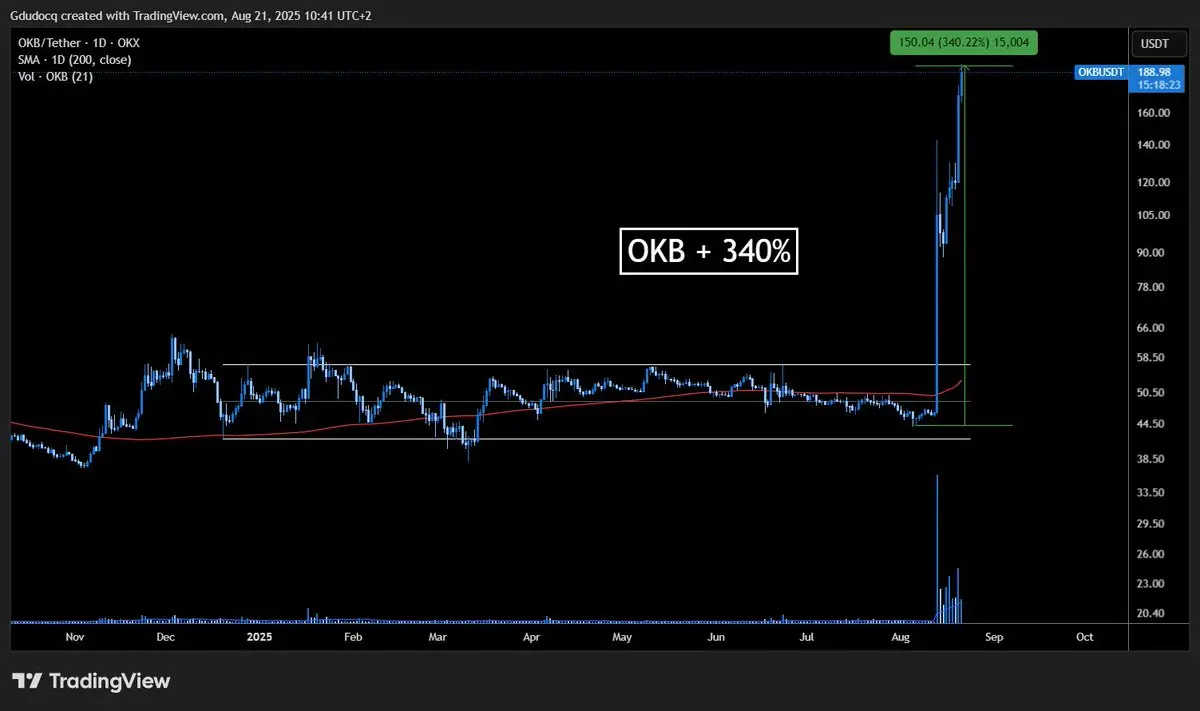The width and height of the screenshot is (1200, 711).
Task: Click the 105.00 price axis label
Action: pos(1154,215)
